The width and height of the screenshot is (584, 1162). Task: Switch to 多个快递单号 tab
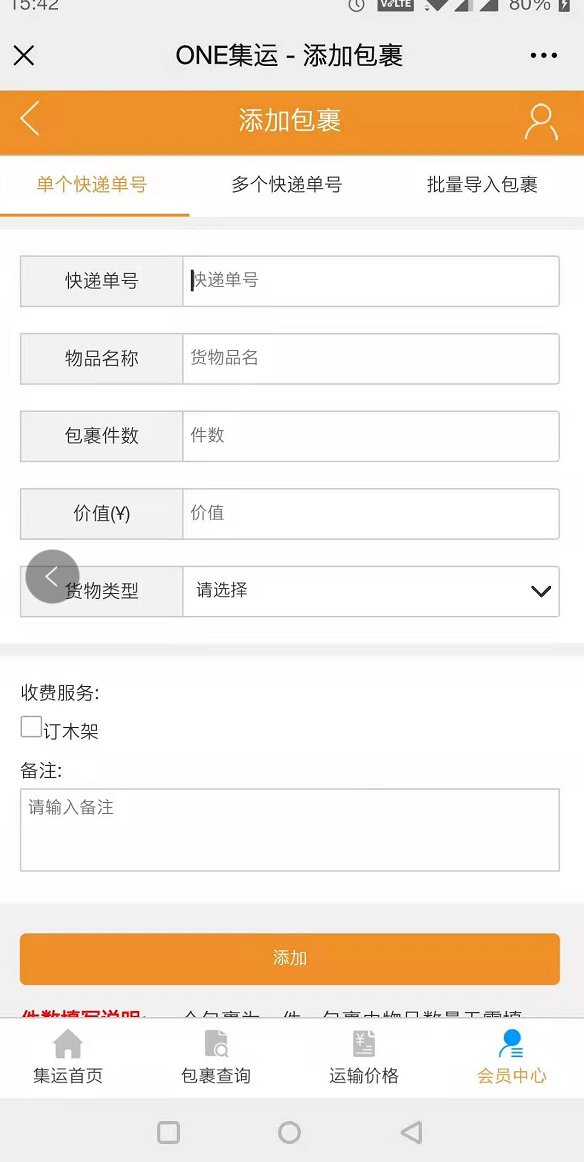[287, 185]
